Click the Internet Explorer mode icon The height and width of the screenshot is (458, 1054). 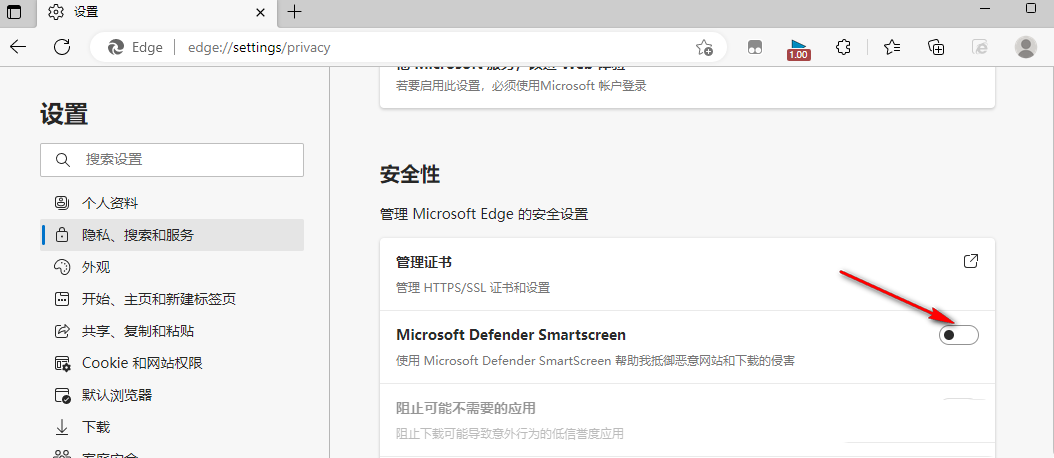980,47
